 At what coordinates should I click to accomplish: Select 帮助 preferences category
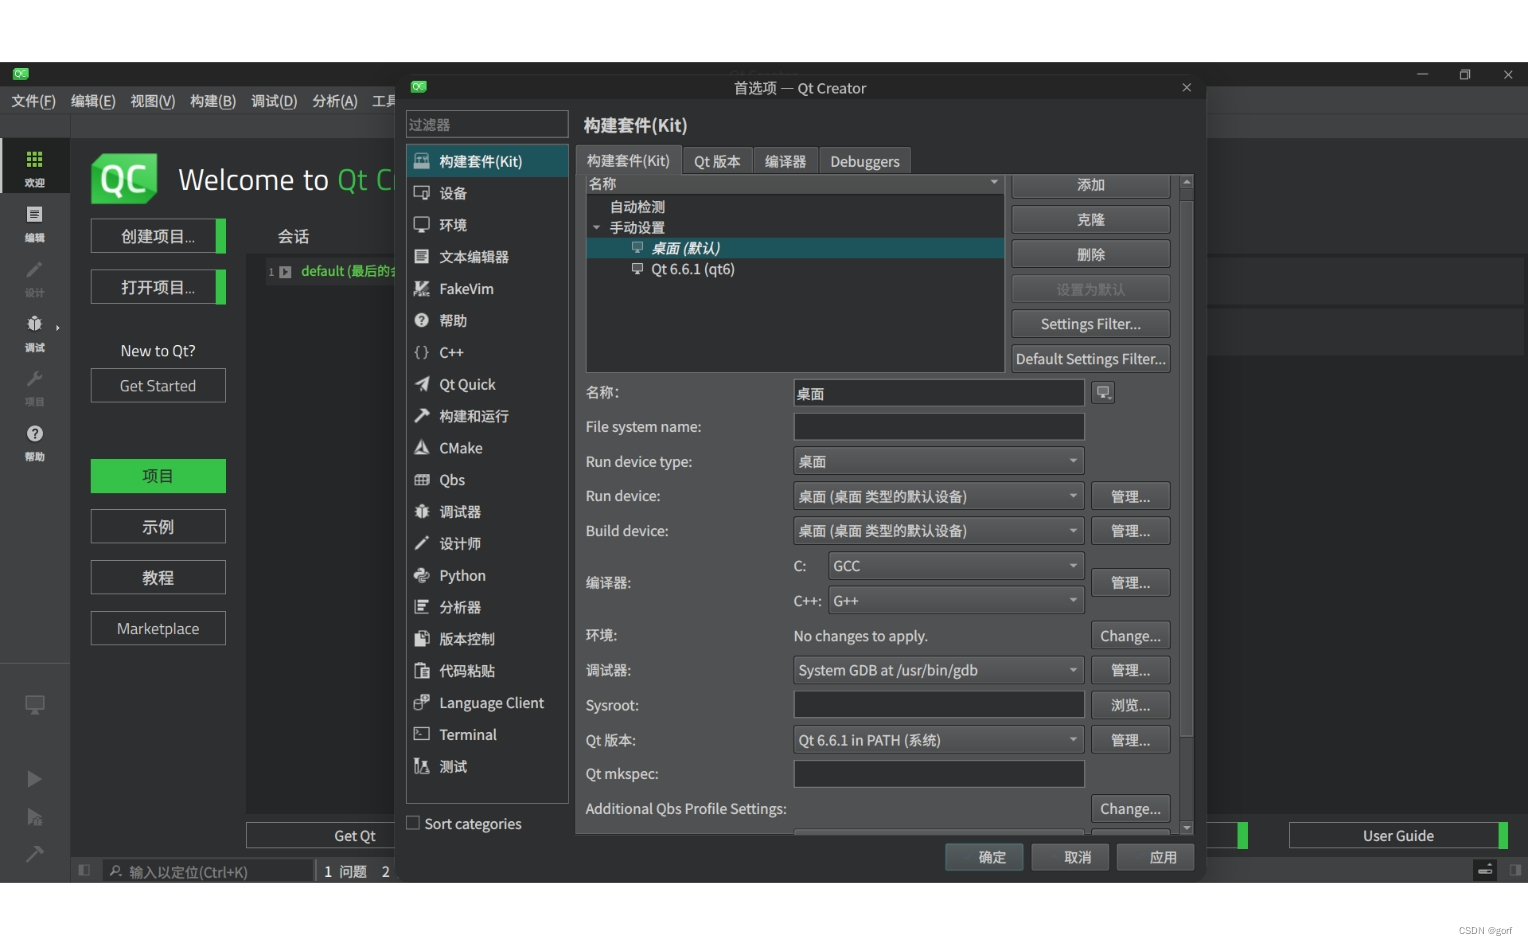pos(487,321)
